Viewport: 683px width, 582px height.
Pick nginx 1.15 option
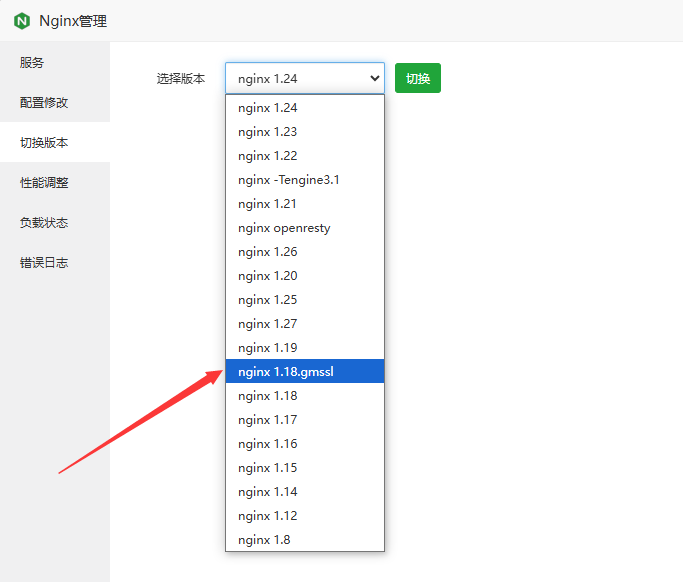(305, 467)
